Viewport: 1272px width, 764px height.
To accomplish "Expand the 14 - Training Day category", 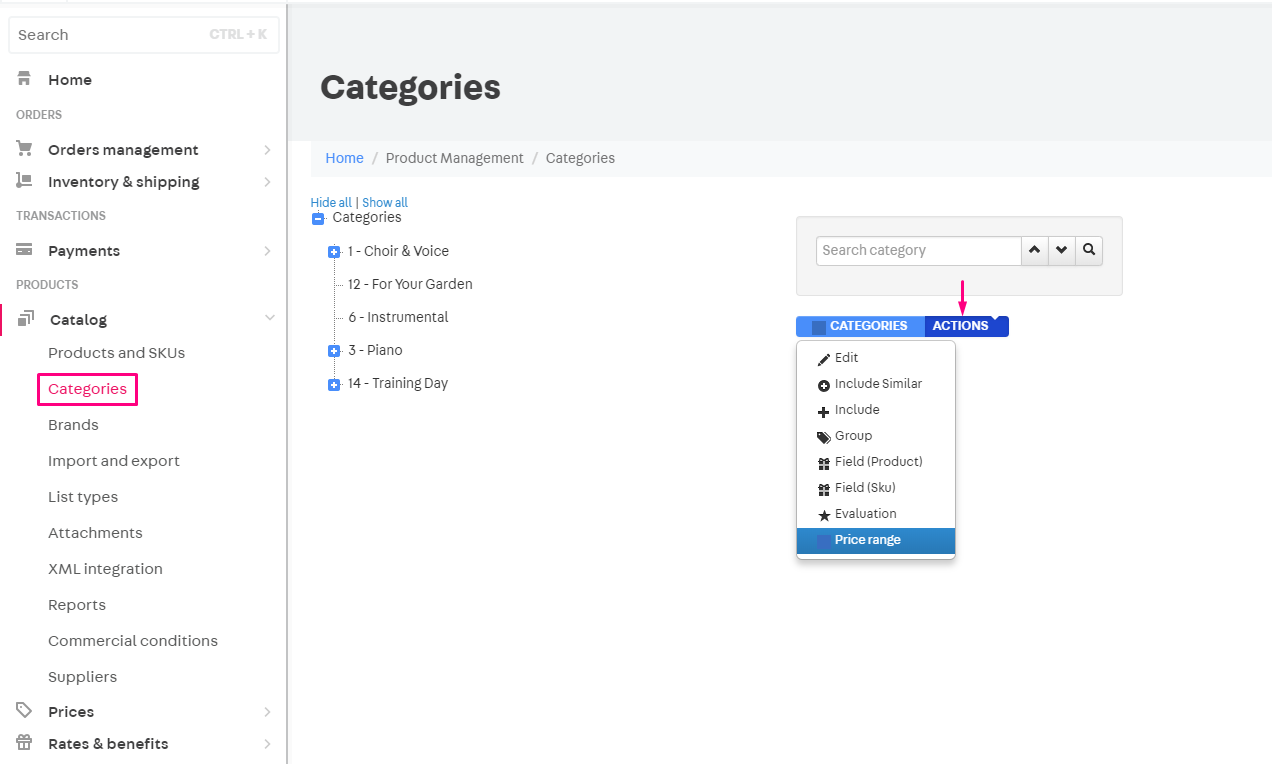I will [x=334, y=384].
